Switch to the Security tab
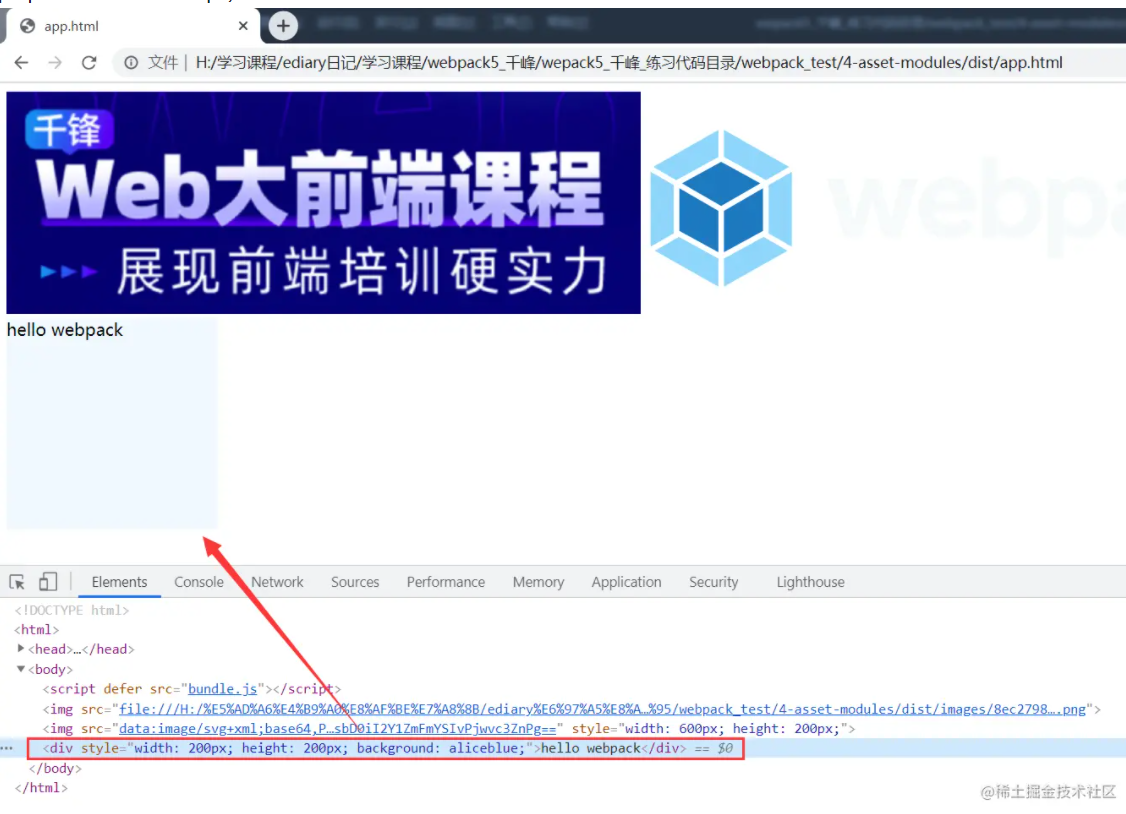Viewport: 1126px width, 814px height. tap(713, 582)
